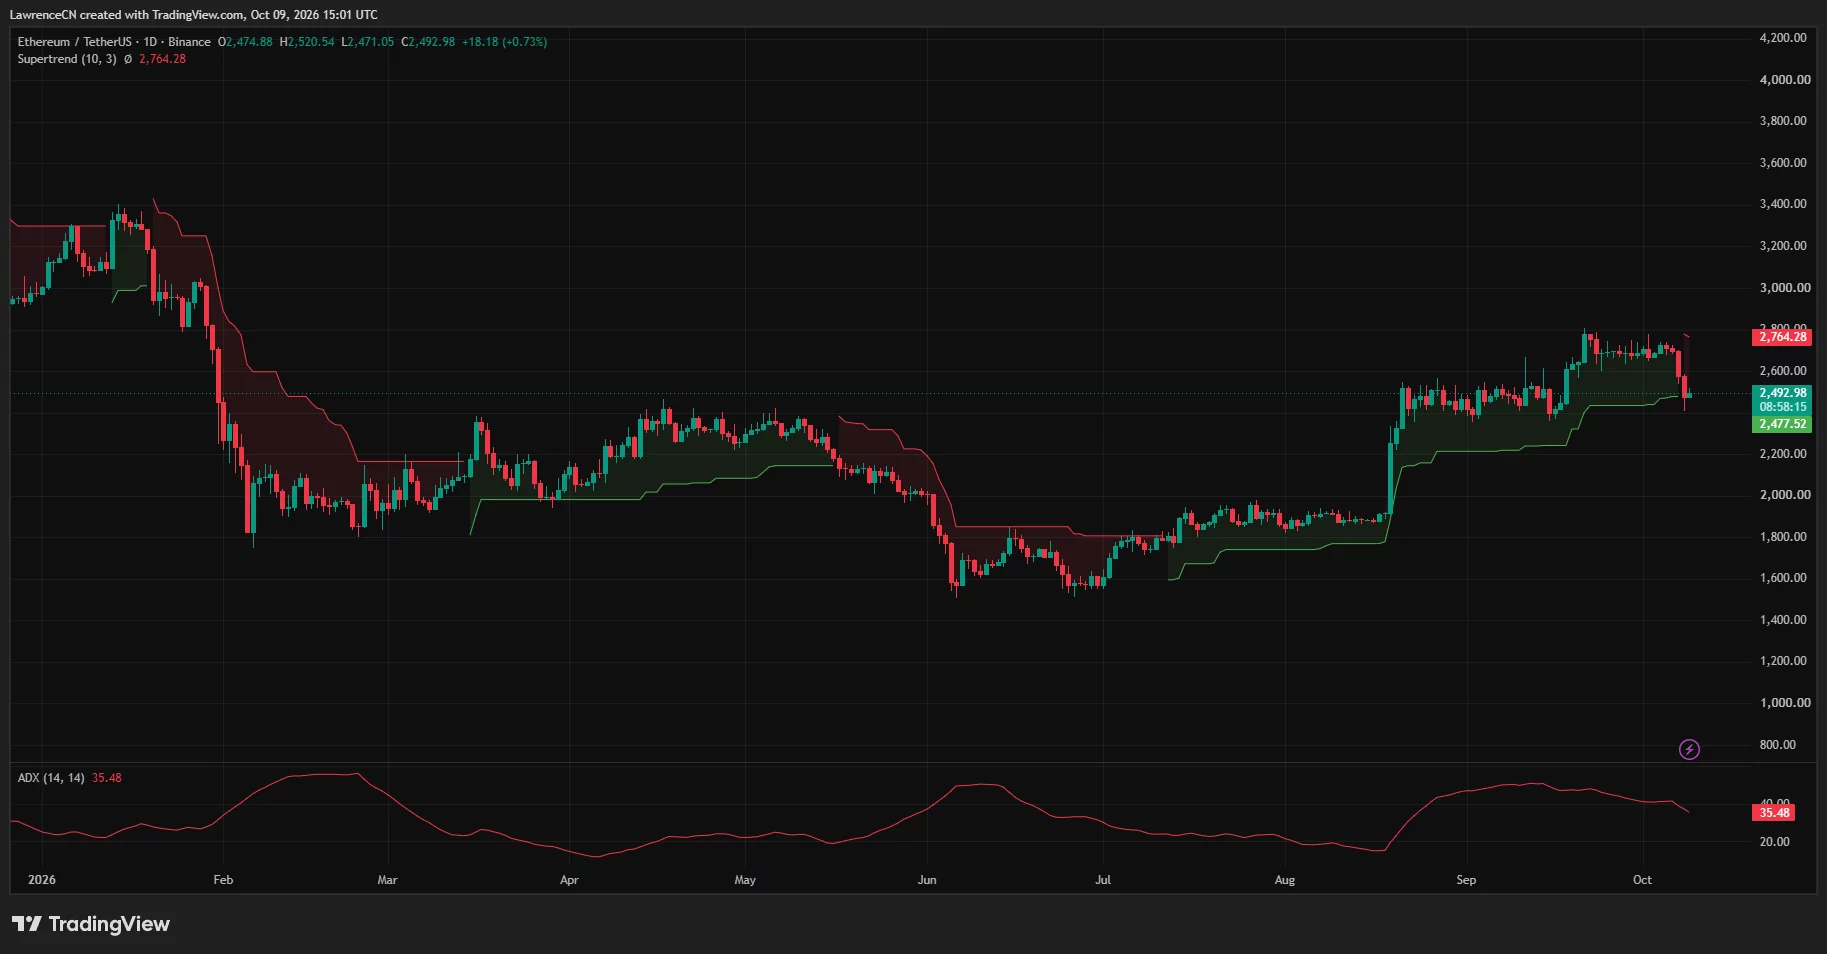Click the Apr label on time axis
The image size is (1827, 954).
569,880
